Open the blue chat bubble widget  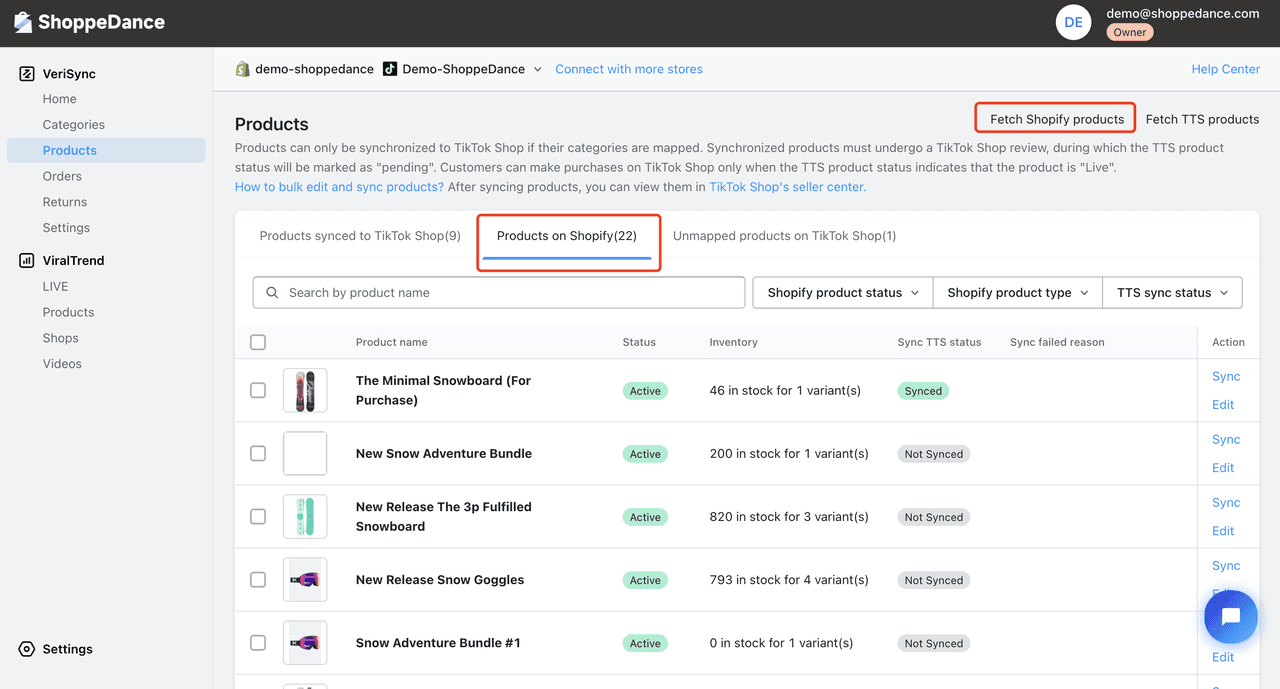pyautogui.click(x=1231, y=617)
